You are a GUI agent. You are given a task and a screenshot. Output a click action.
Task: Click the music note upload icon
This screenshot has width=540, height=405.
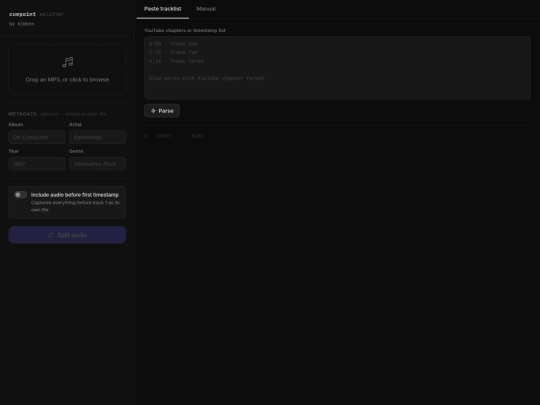click(68, 62)
